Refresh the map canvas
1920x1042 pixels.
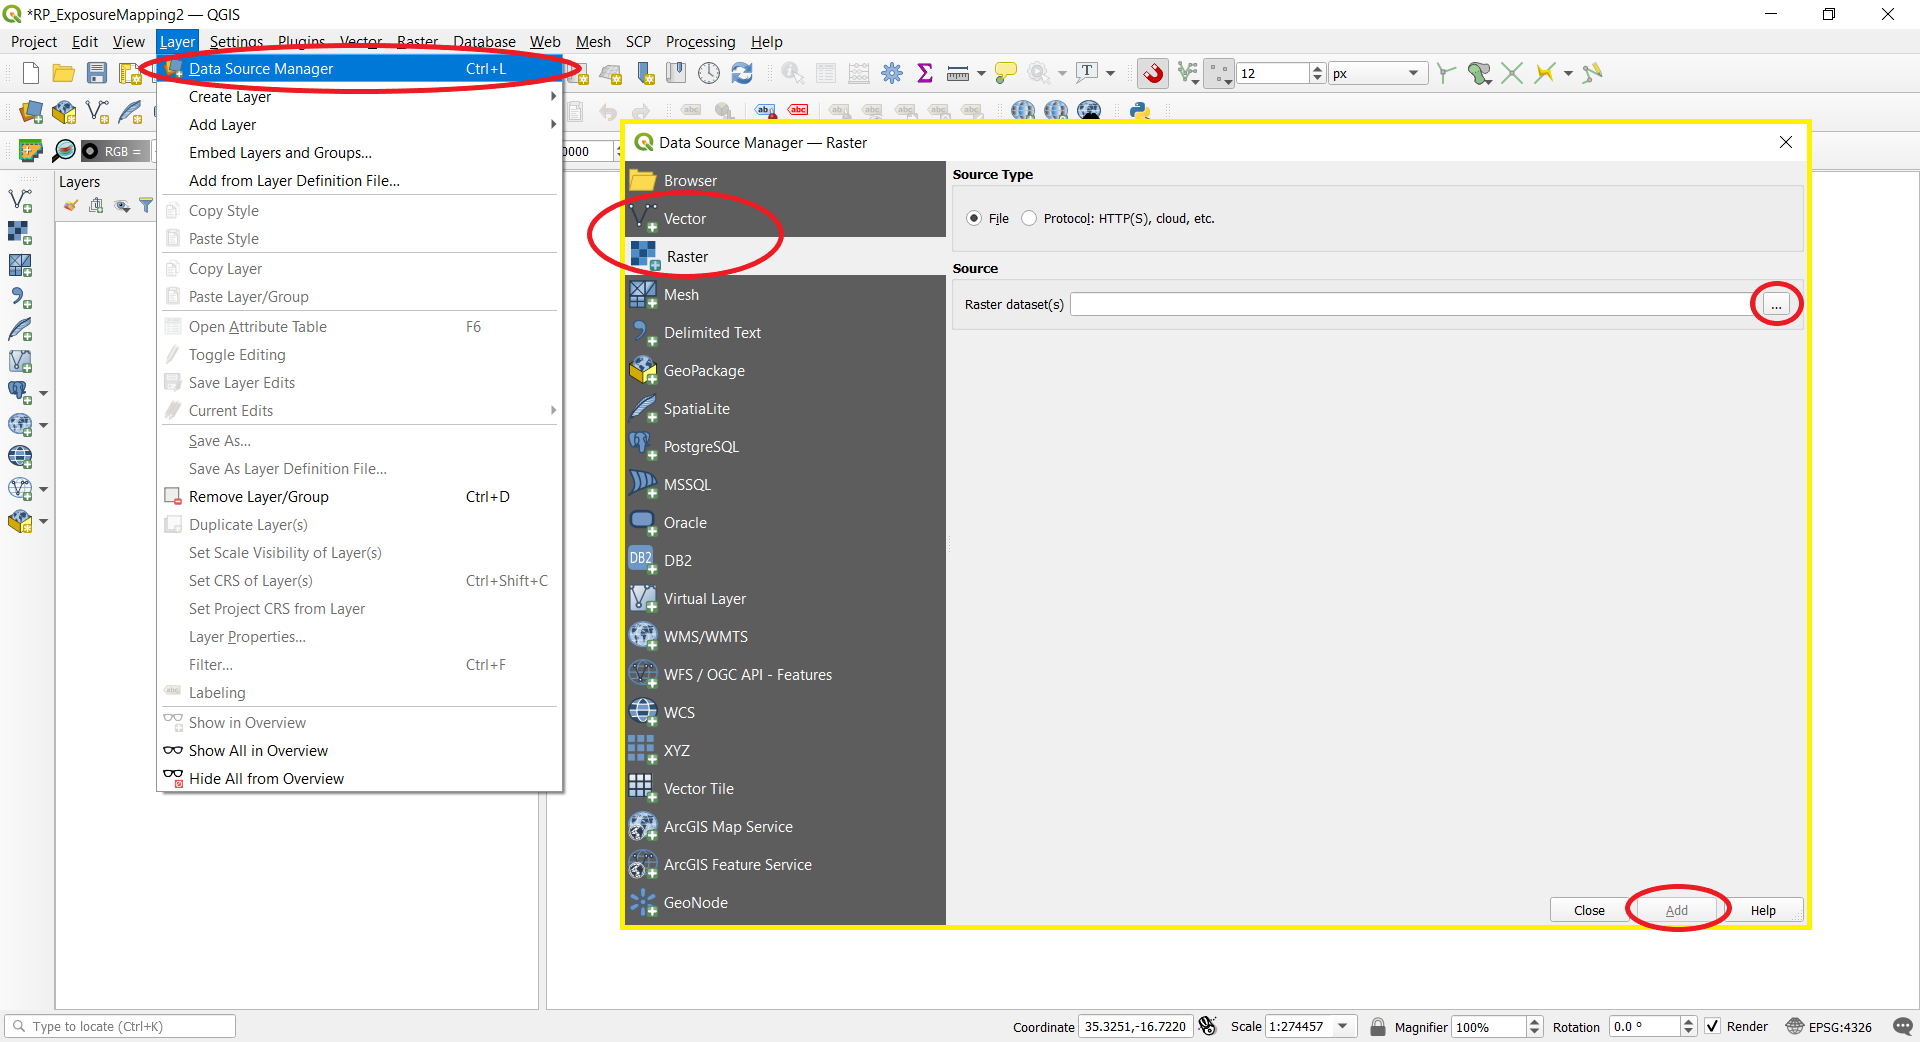pyautogui.click(x=742, y=73)
